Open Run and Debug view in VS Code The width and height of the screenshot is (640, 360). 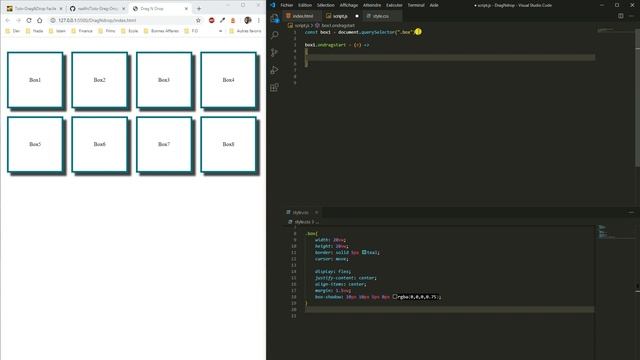(275, 70)
